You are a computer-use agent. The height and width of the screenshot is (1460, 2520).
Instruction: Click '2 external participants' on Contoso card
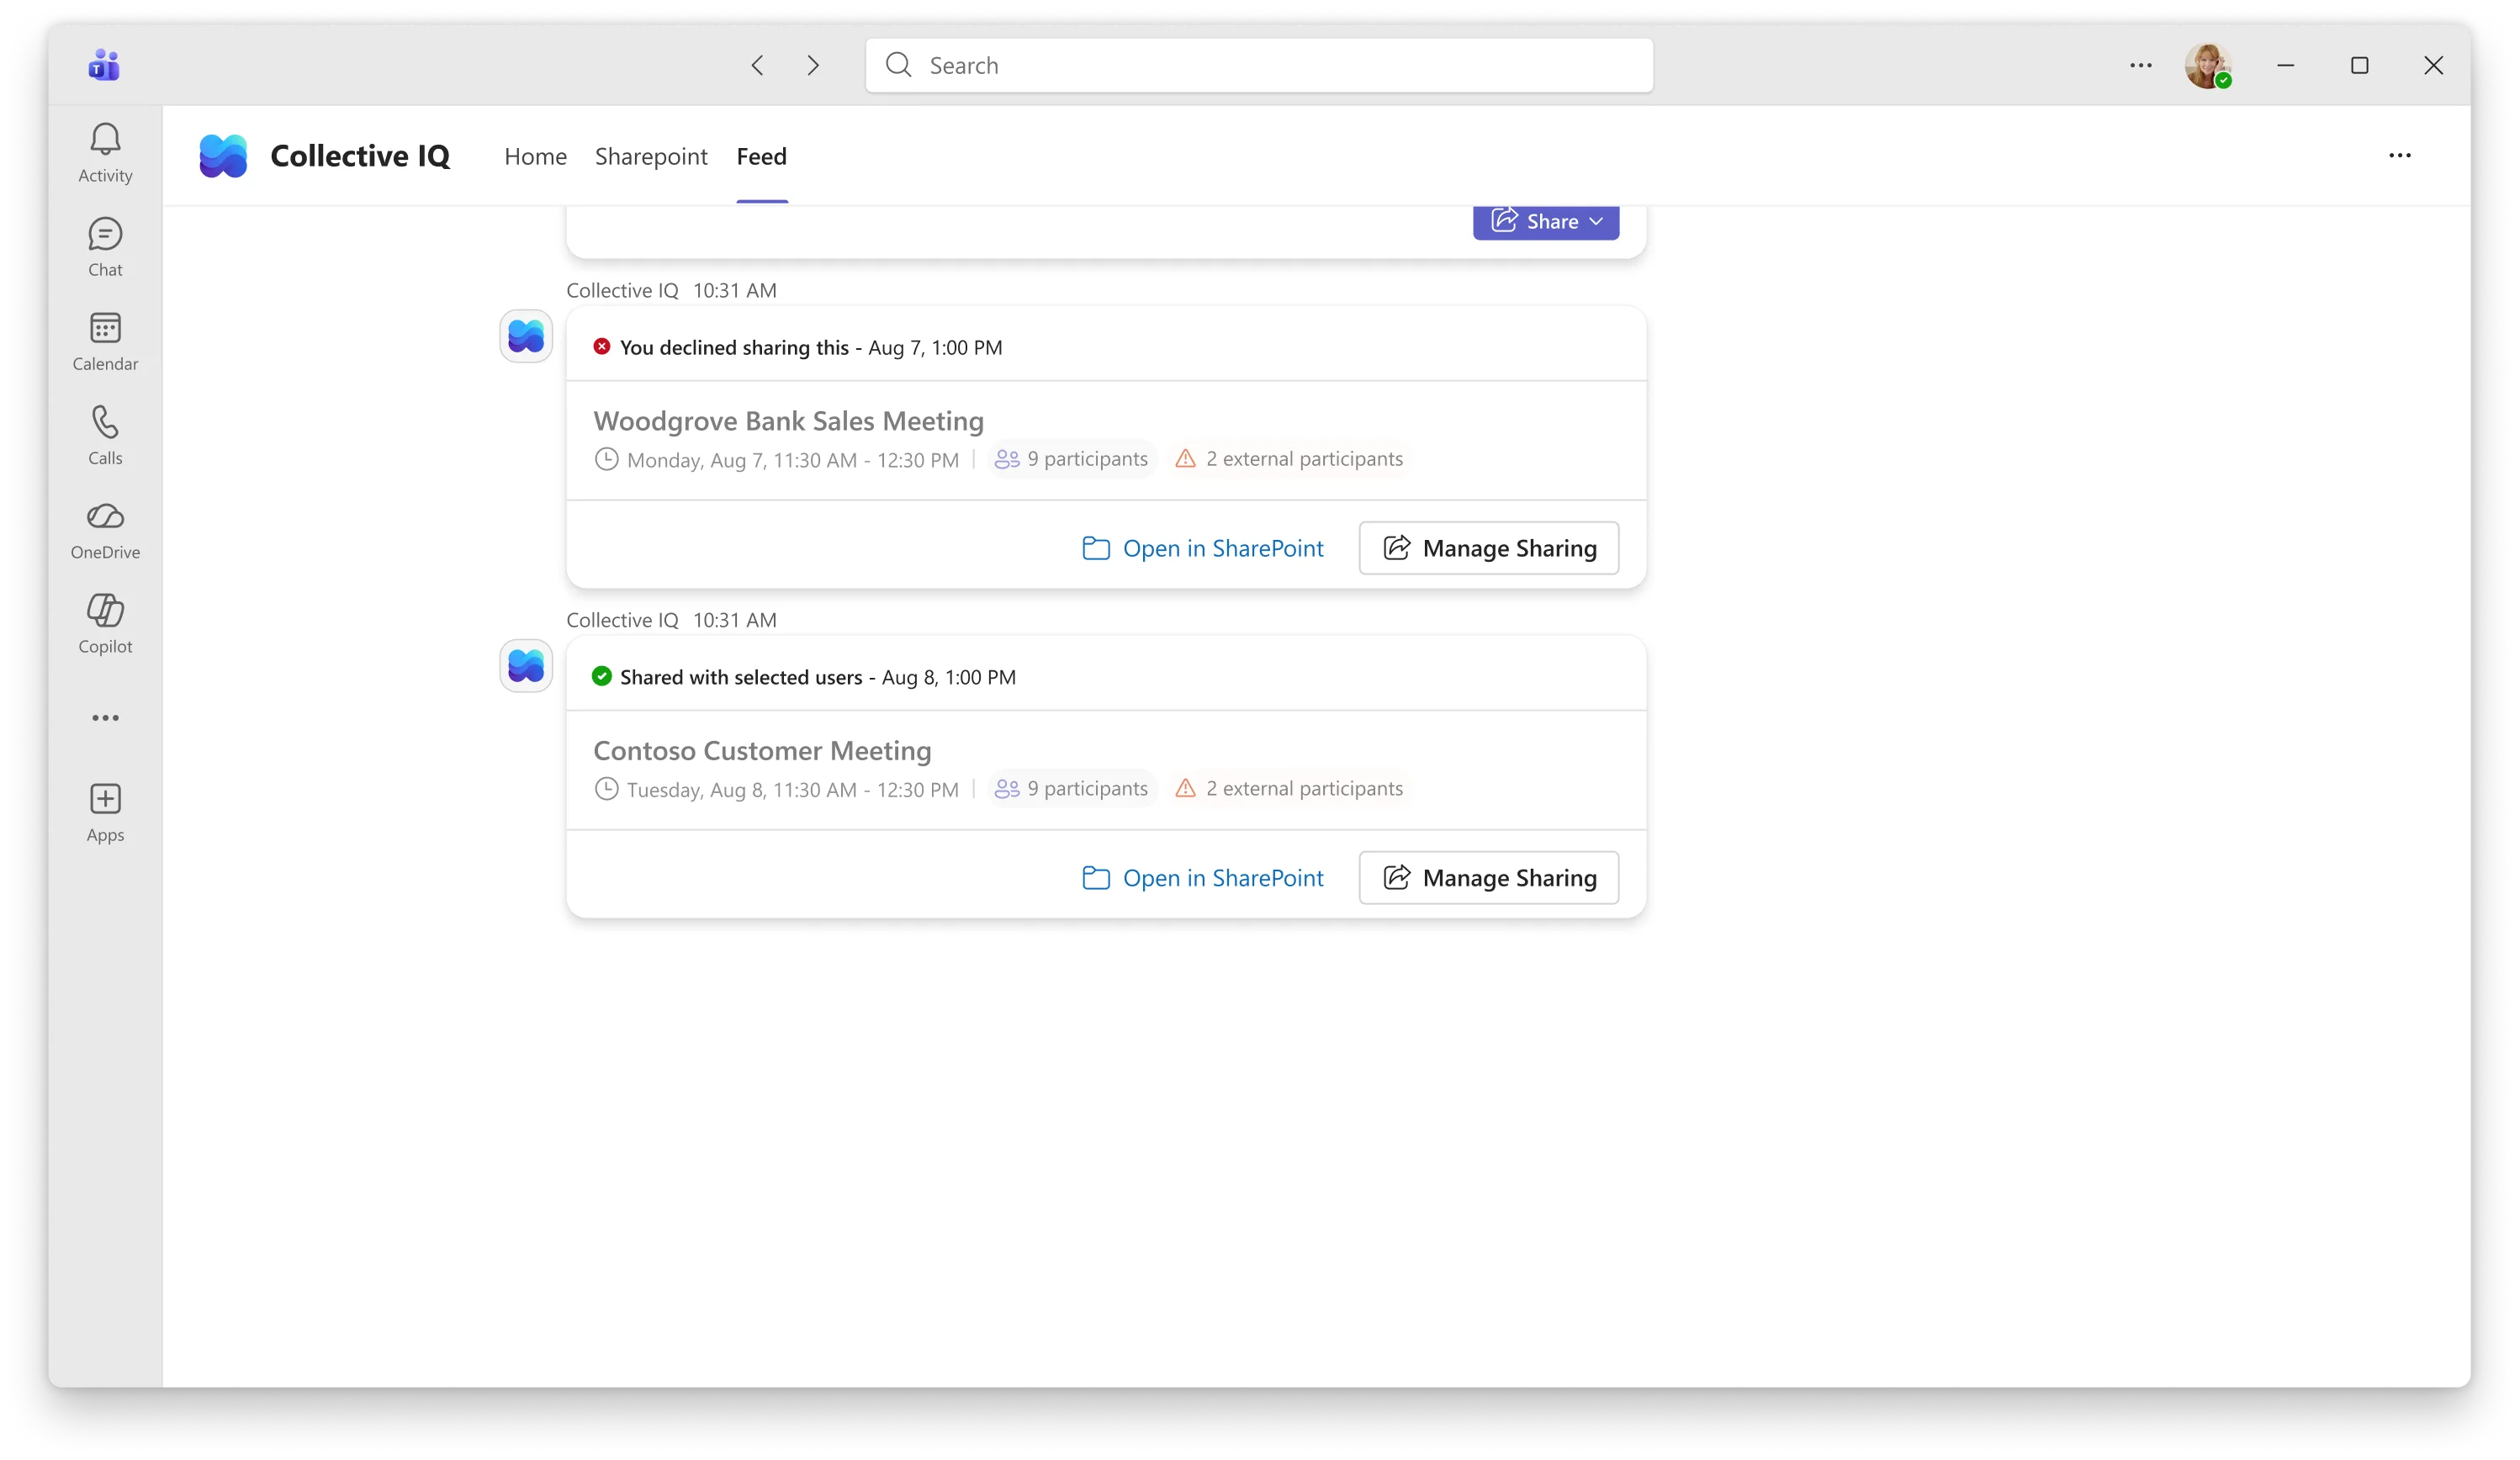coord(1304,789)
